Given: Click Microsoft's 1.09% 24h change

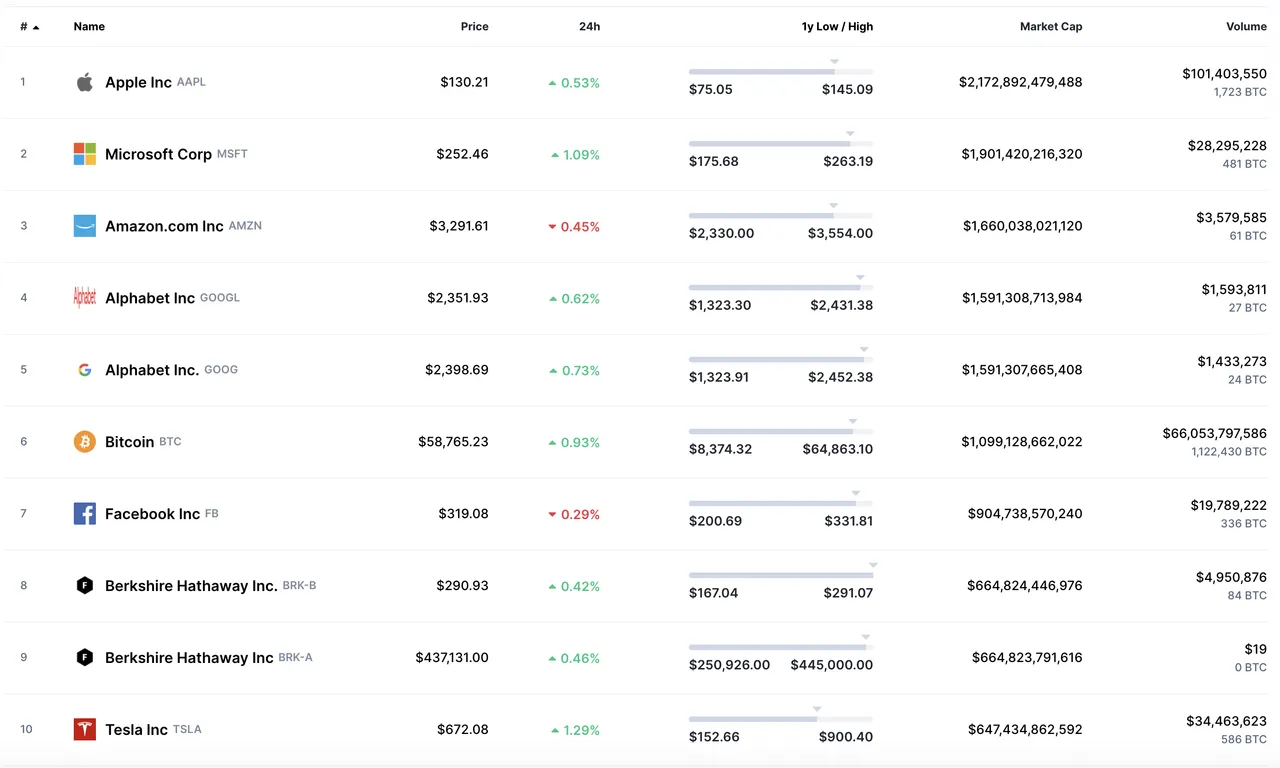Looking at the screenshot, I should coord(575,155).
